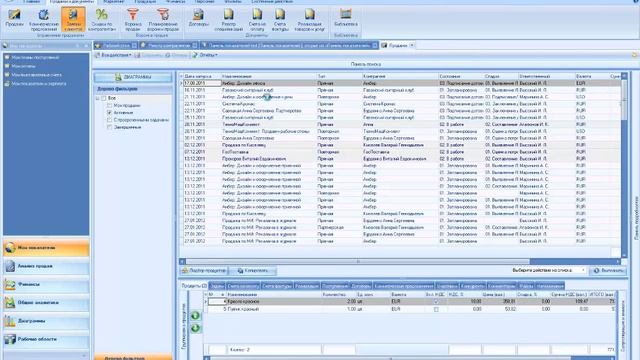Image resolution: width=640 pixels, height=360 pixels.
Task: Open the Воронка продаж funnel icon
Action: click(133, 19)
